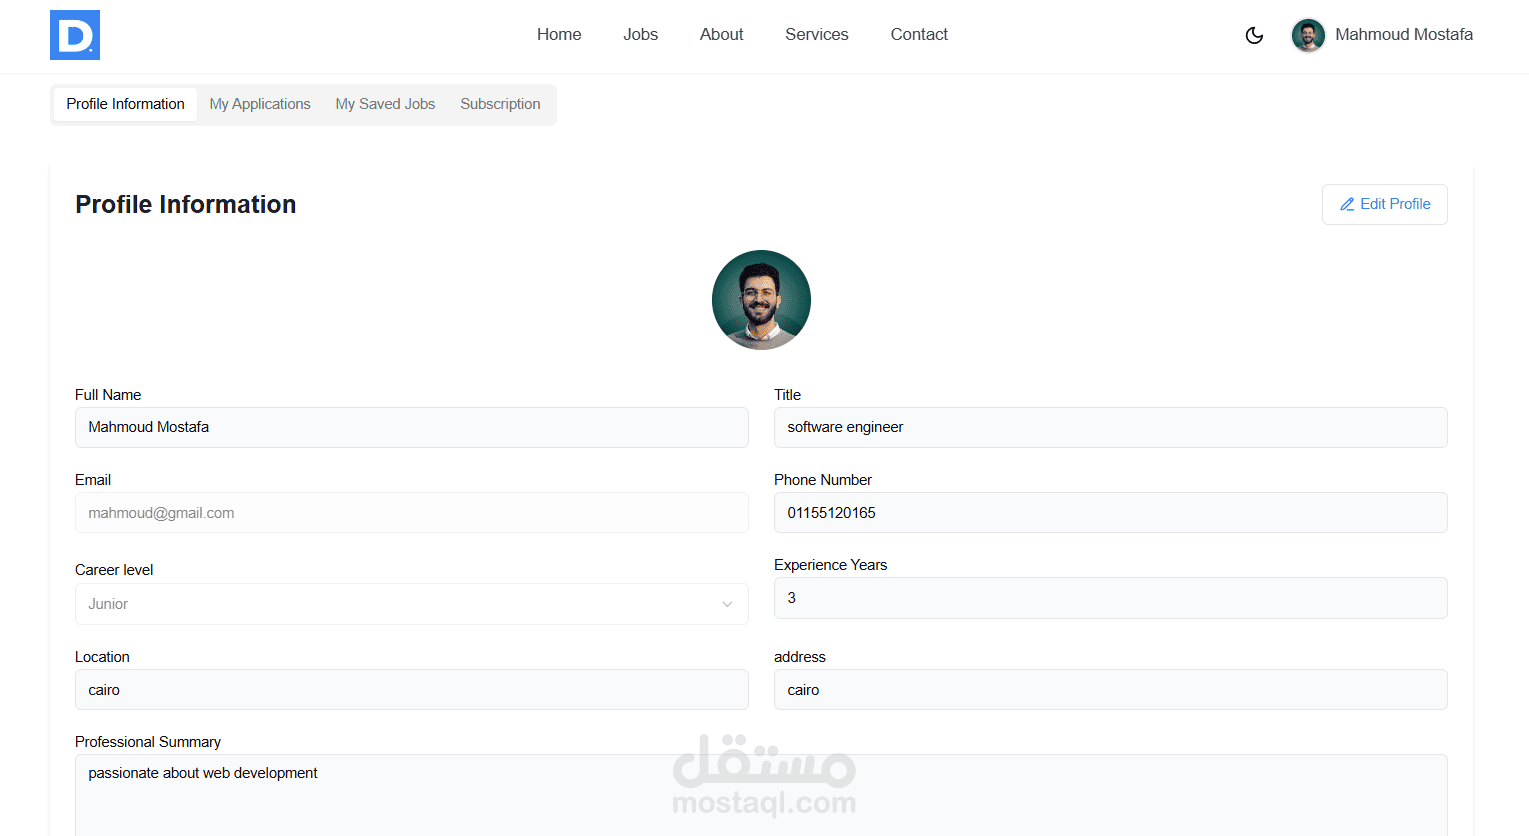
Task: Open the About nav link
Action: [x=721, y=34]
